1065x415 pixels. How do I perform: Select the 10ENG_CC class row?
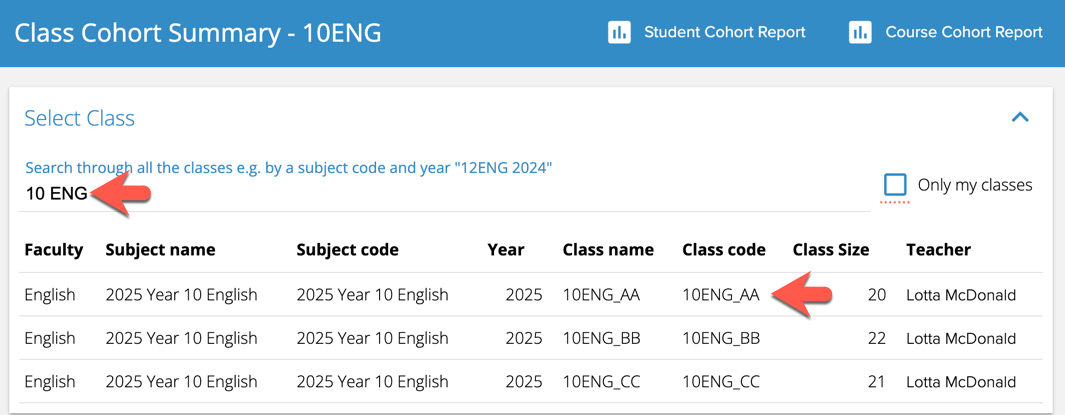(x=601, y=382)
